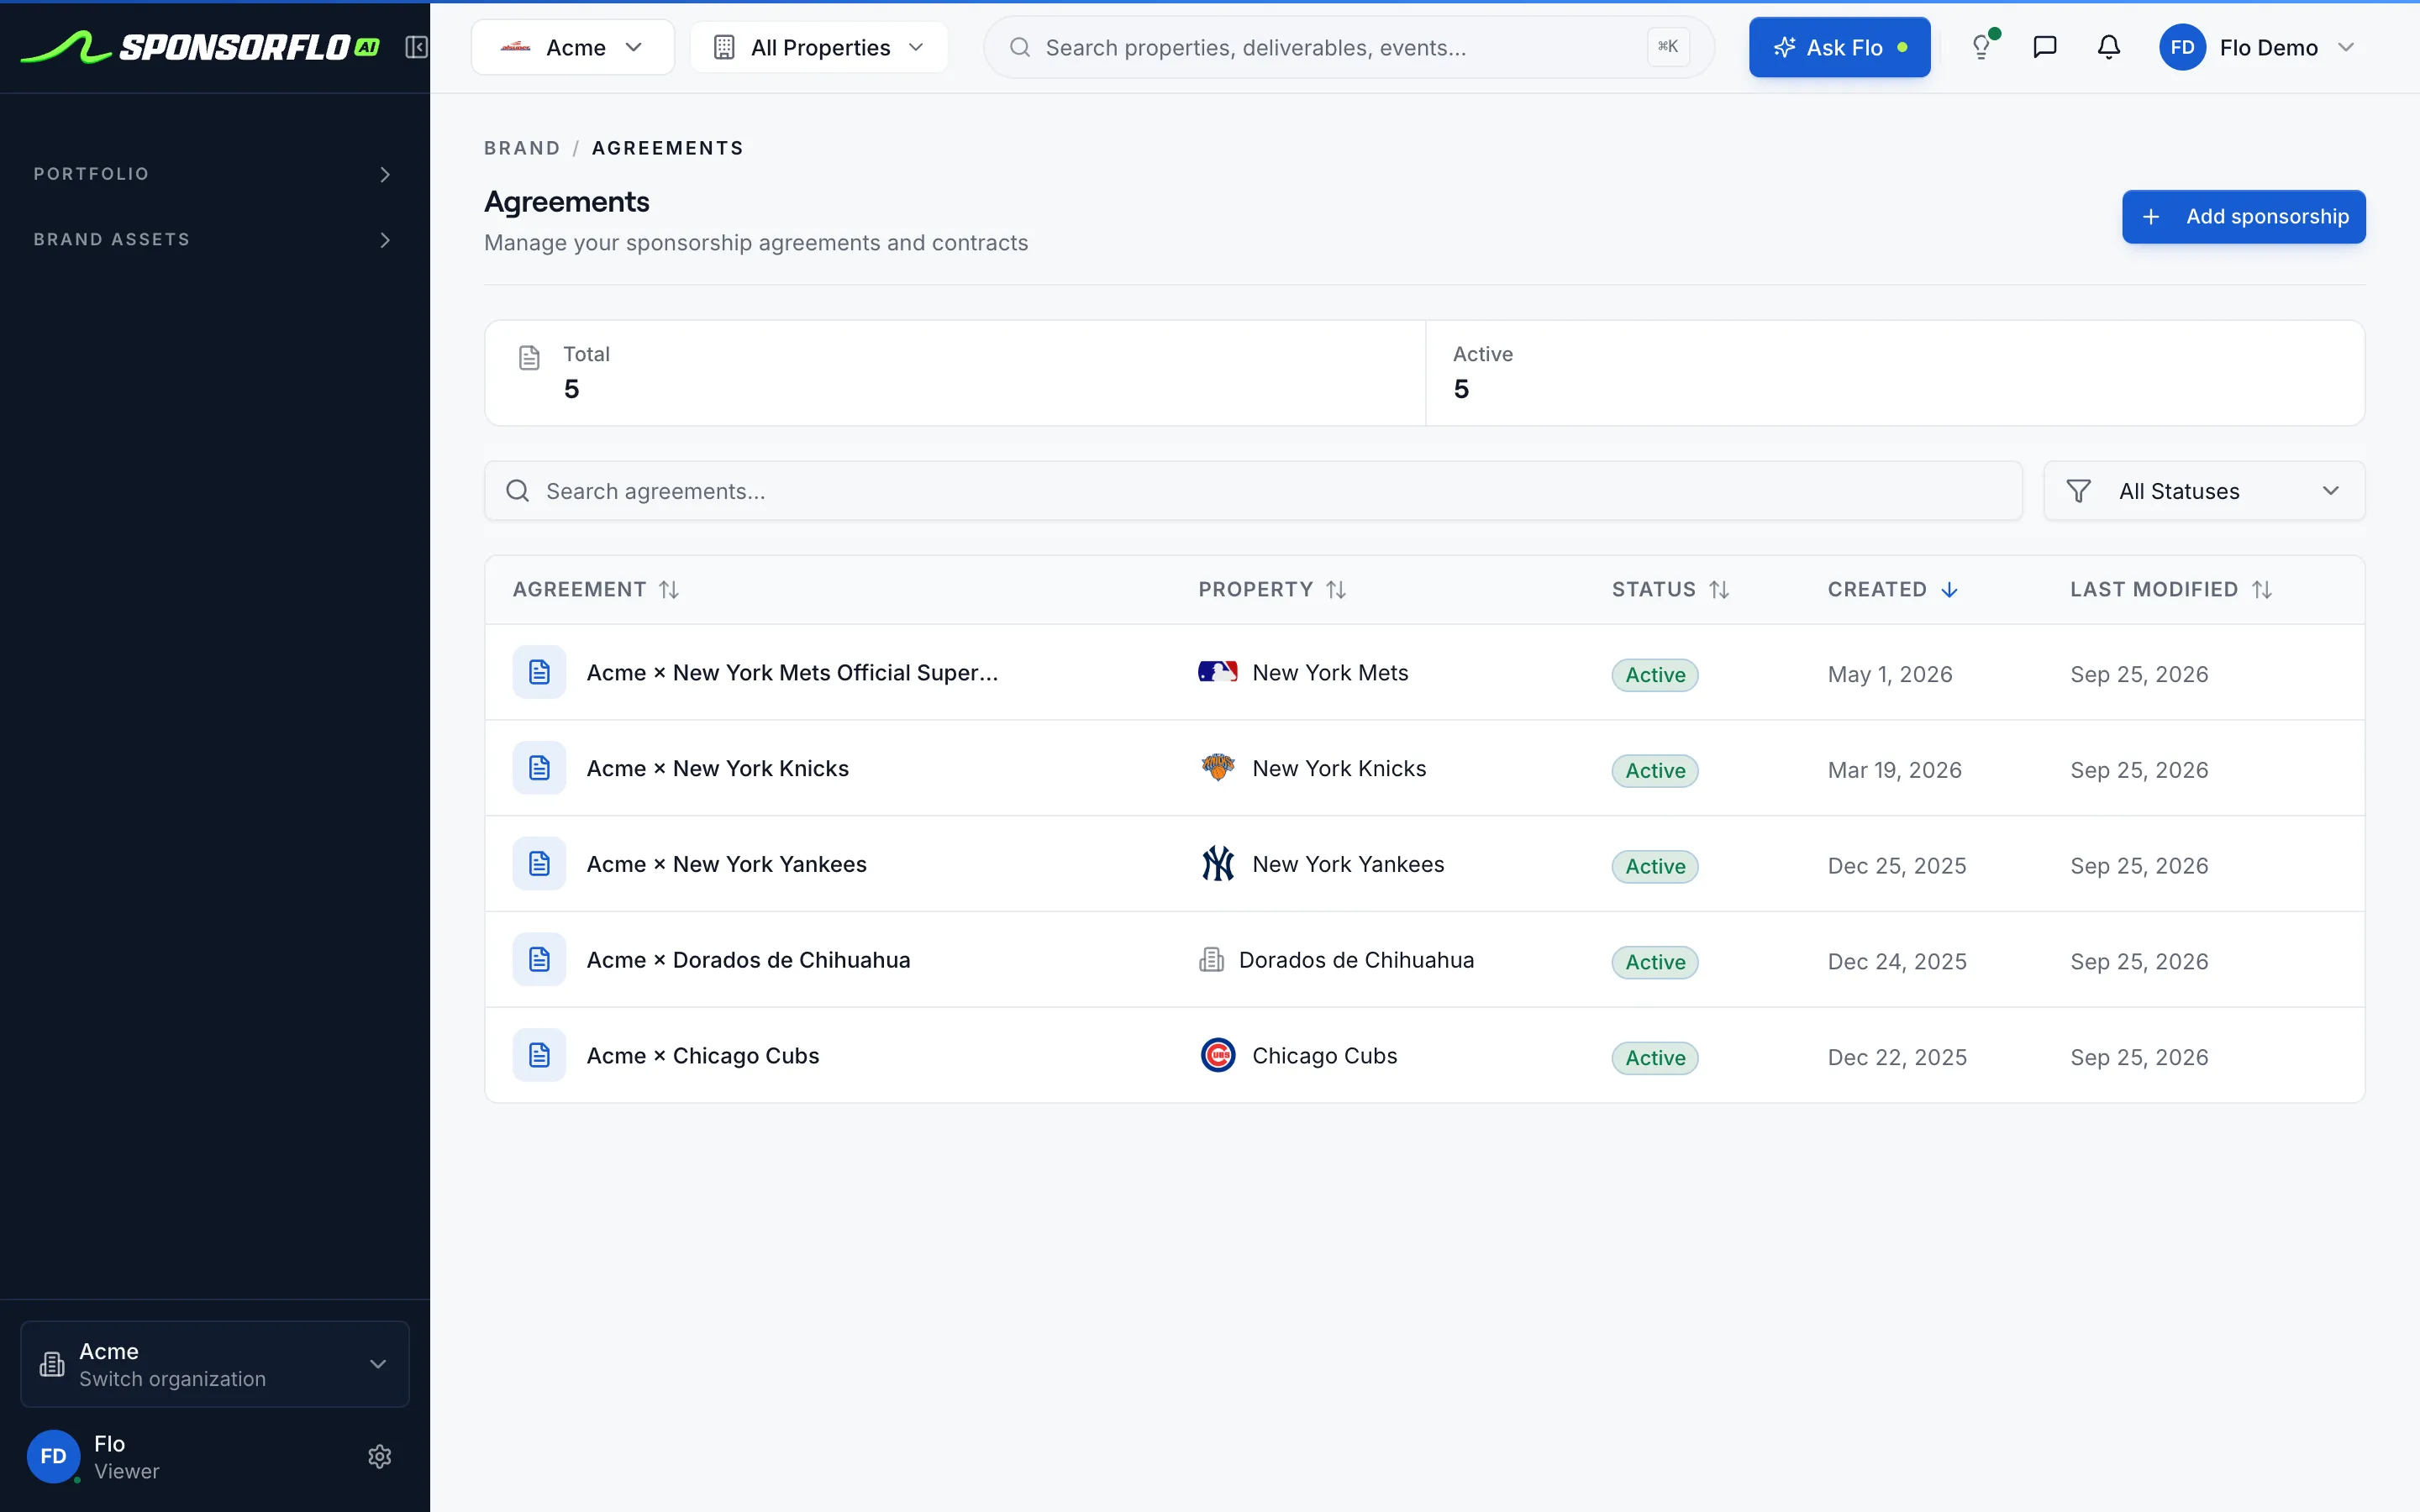Click the document icon for the New York Mets agreement
The height and width of the screenshot is (1512, 2420).
click(539, 672)
